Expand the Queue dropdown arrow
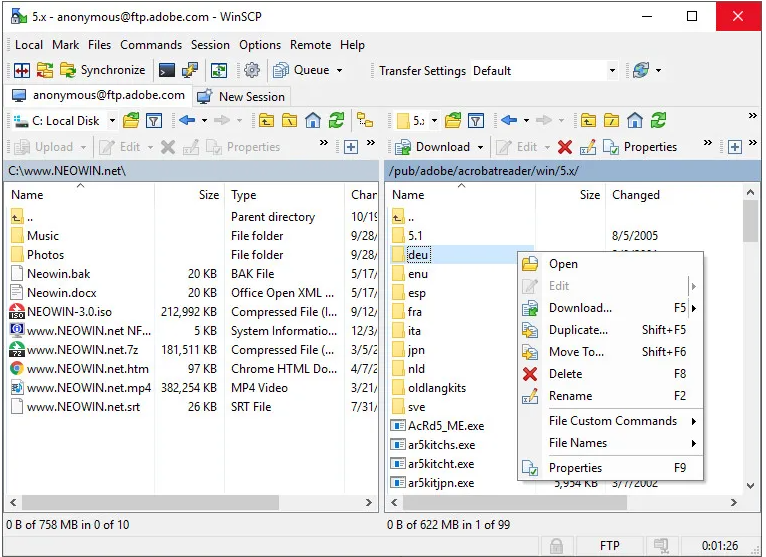Image resolution: width=766 pixels, height=557 pixels. click(339, 71)
